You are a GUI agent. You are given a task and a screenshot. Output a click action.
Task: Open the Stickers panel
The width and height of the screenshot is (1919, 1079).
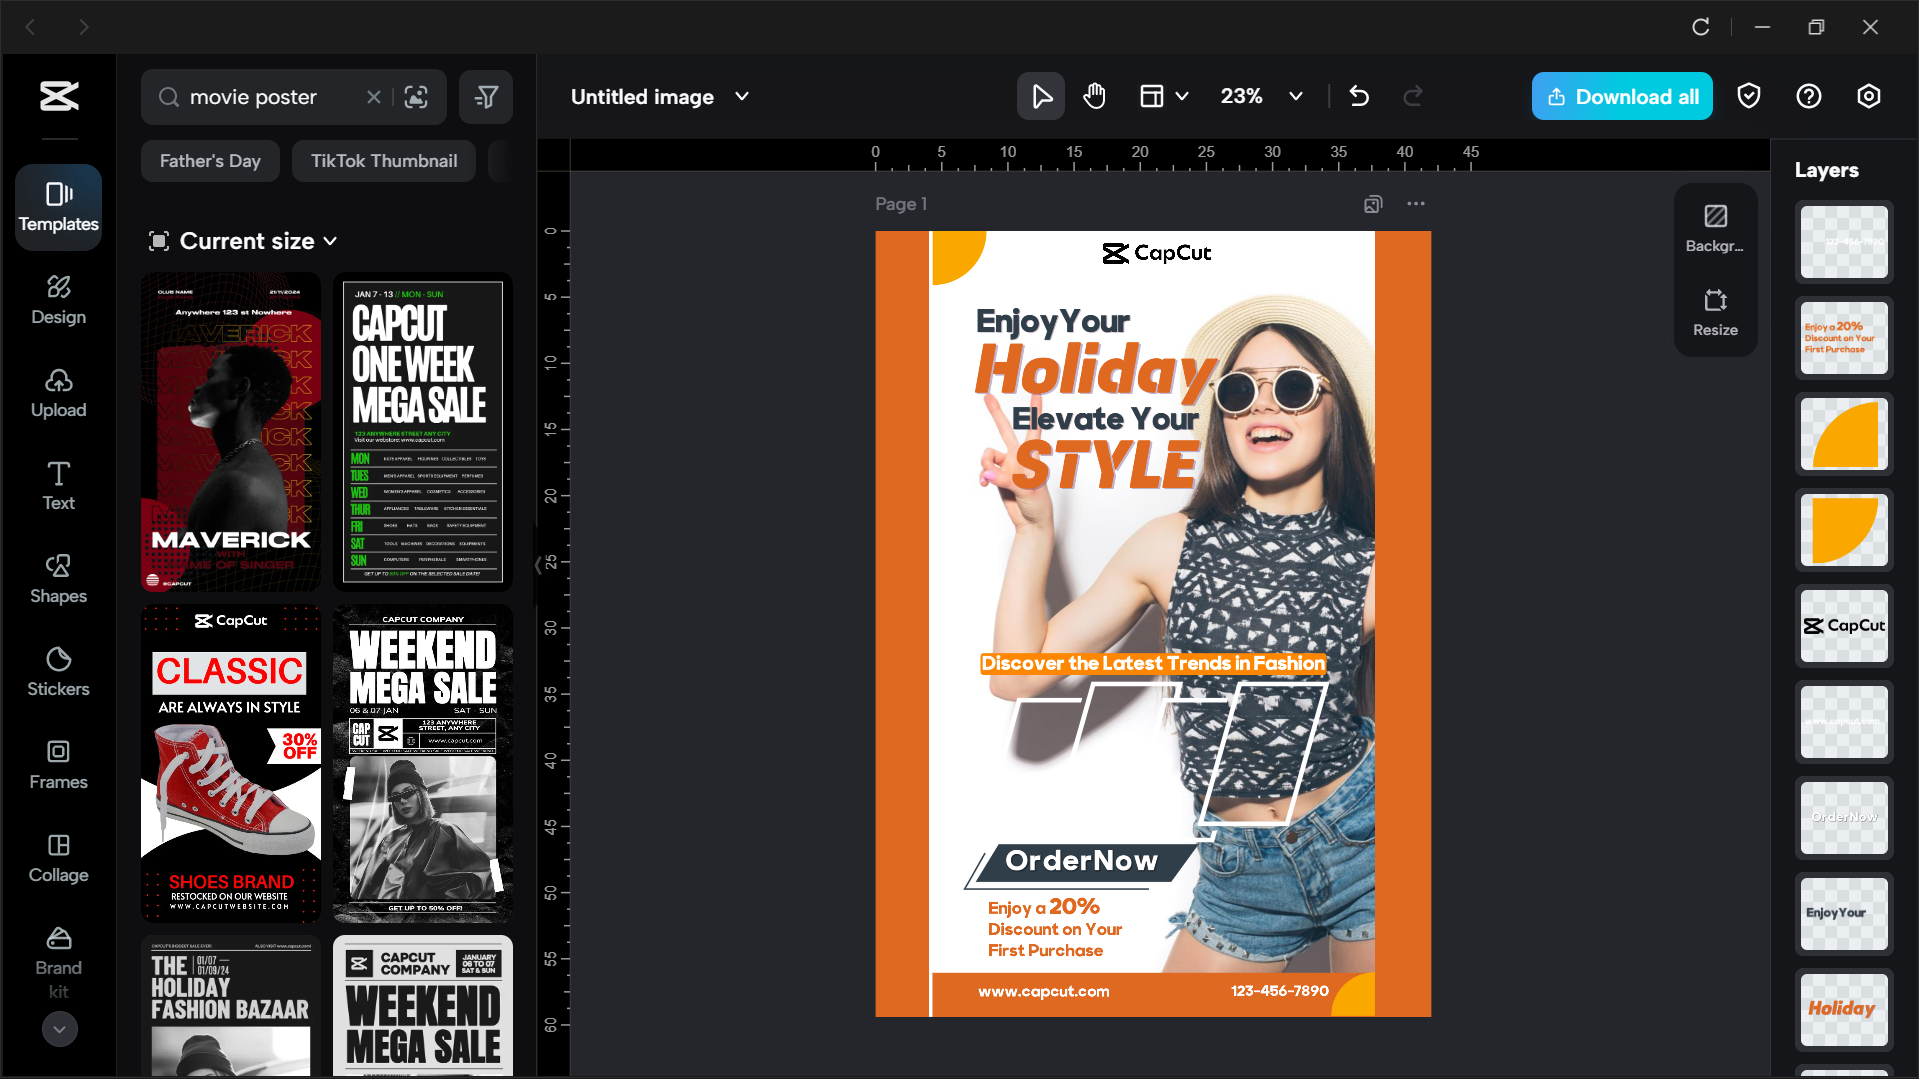[x=57, y=671]
